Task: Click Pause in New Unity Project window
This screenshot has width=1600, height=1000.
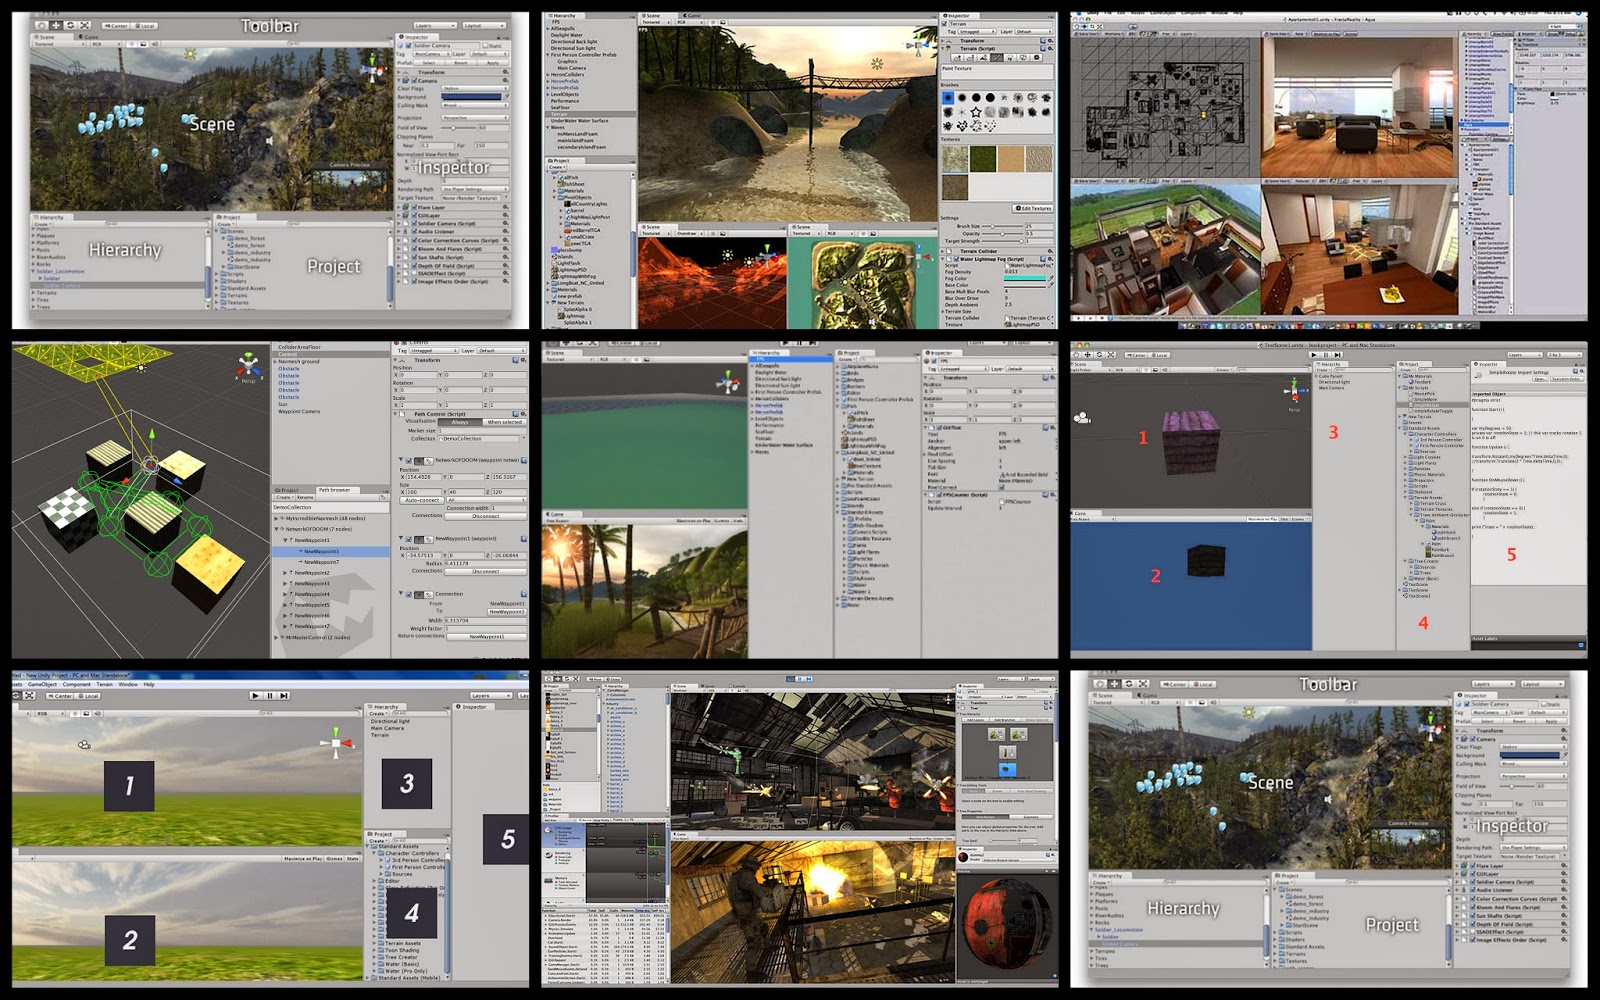Action: [270, 696]
